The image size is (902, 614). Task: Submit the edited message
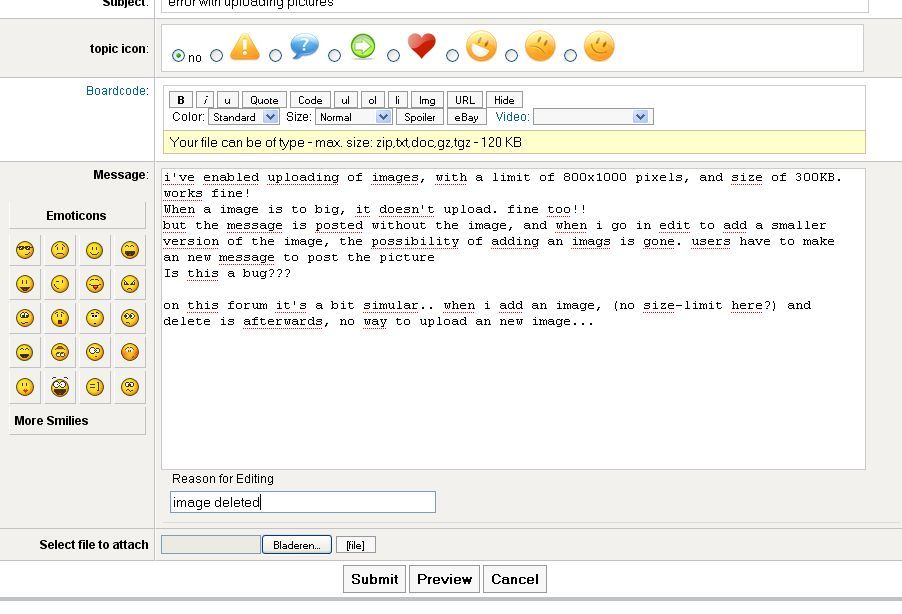(374, 579)
